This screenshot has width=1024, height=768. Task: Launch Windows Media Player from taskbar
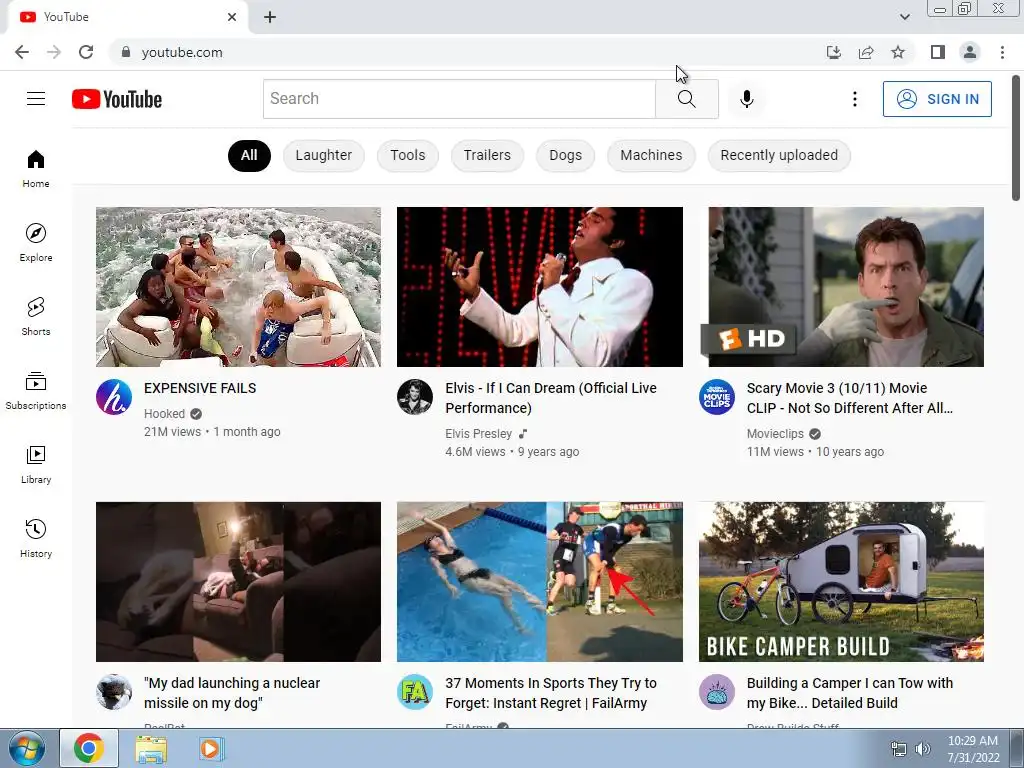210,748
